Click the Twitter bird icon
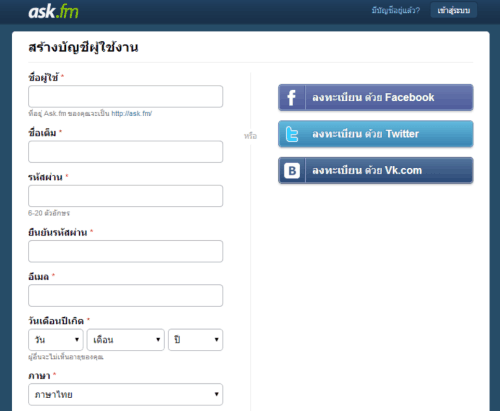Viewport: 500px width, 411px height. [x=292, y=134]
